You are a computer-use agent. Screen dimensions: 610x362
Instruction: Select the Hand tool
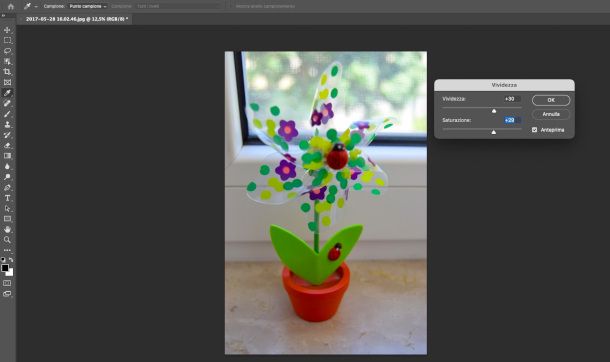pyautogui.click(x=7, y=229)
